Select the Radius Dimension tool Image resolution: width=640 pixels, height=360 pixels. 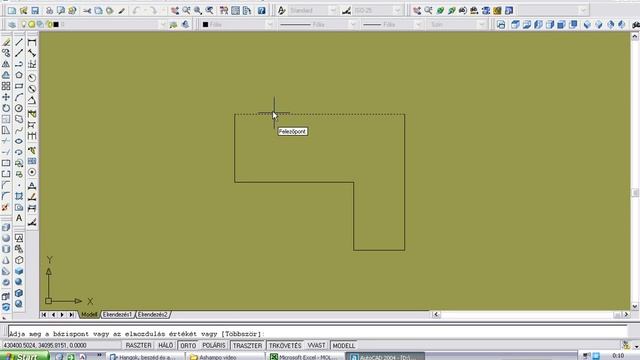[x=32, y=78]
